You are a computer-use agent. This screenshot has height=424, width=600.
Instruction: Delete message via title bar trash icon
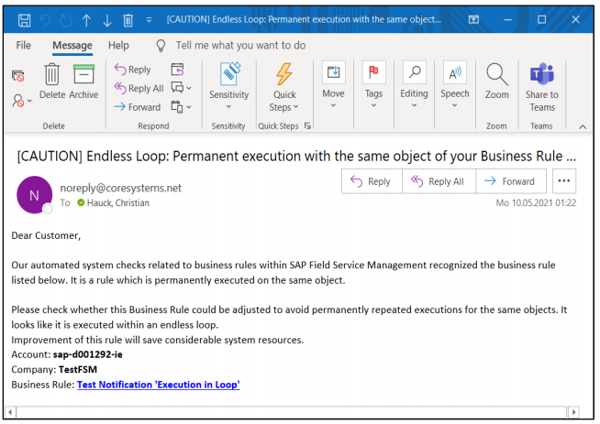click(128, 20)
